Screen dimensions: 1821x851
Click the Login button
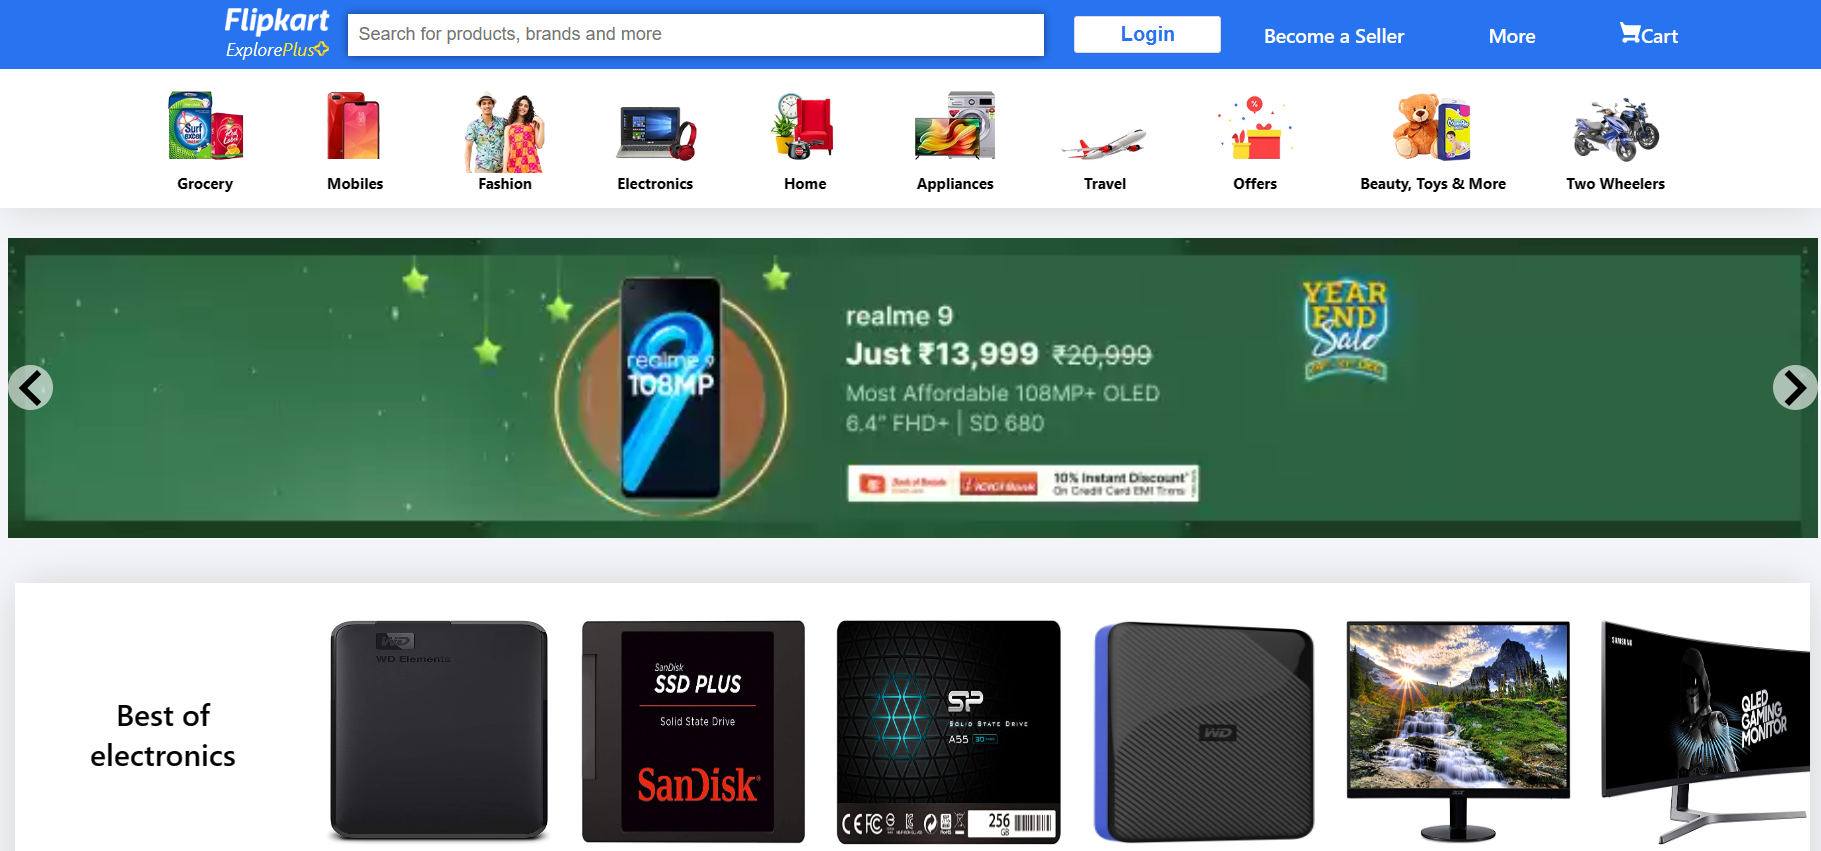click(x=1147, y=34)
